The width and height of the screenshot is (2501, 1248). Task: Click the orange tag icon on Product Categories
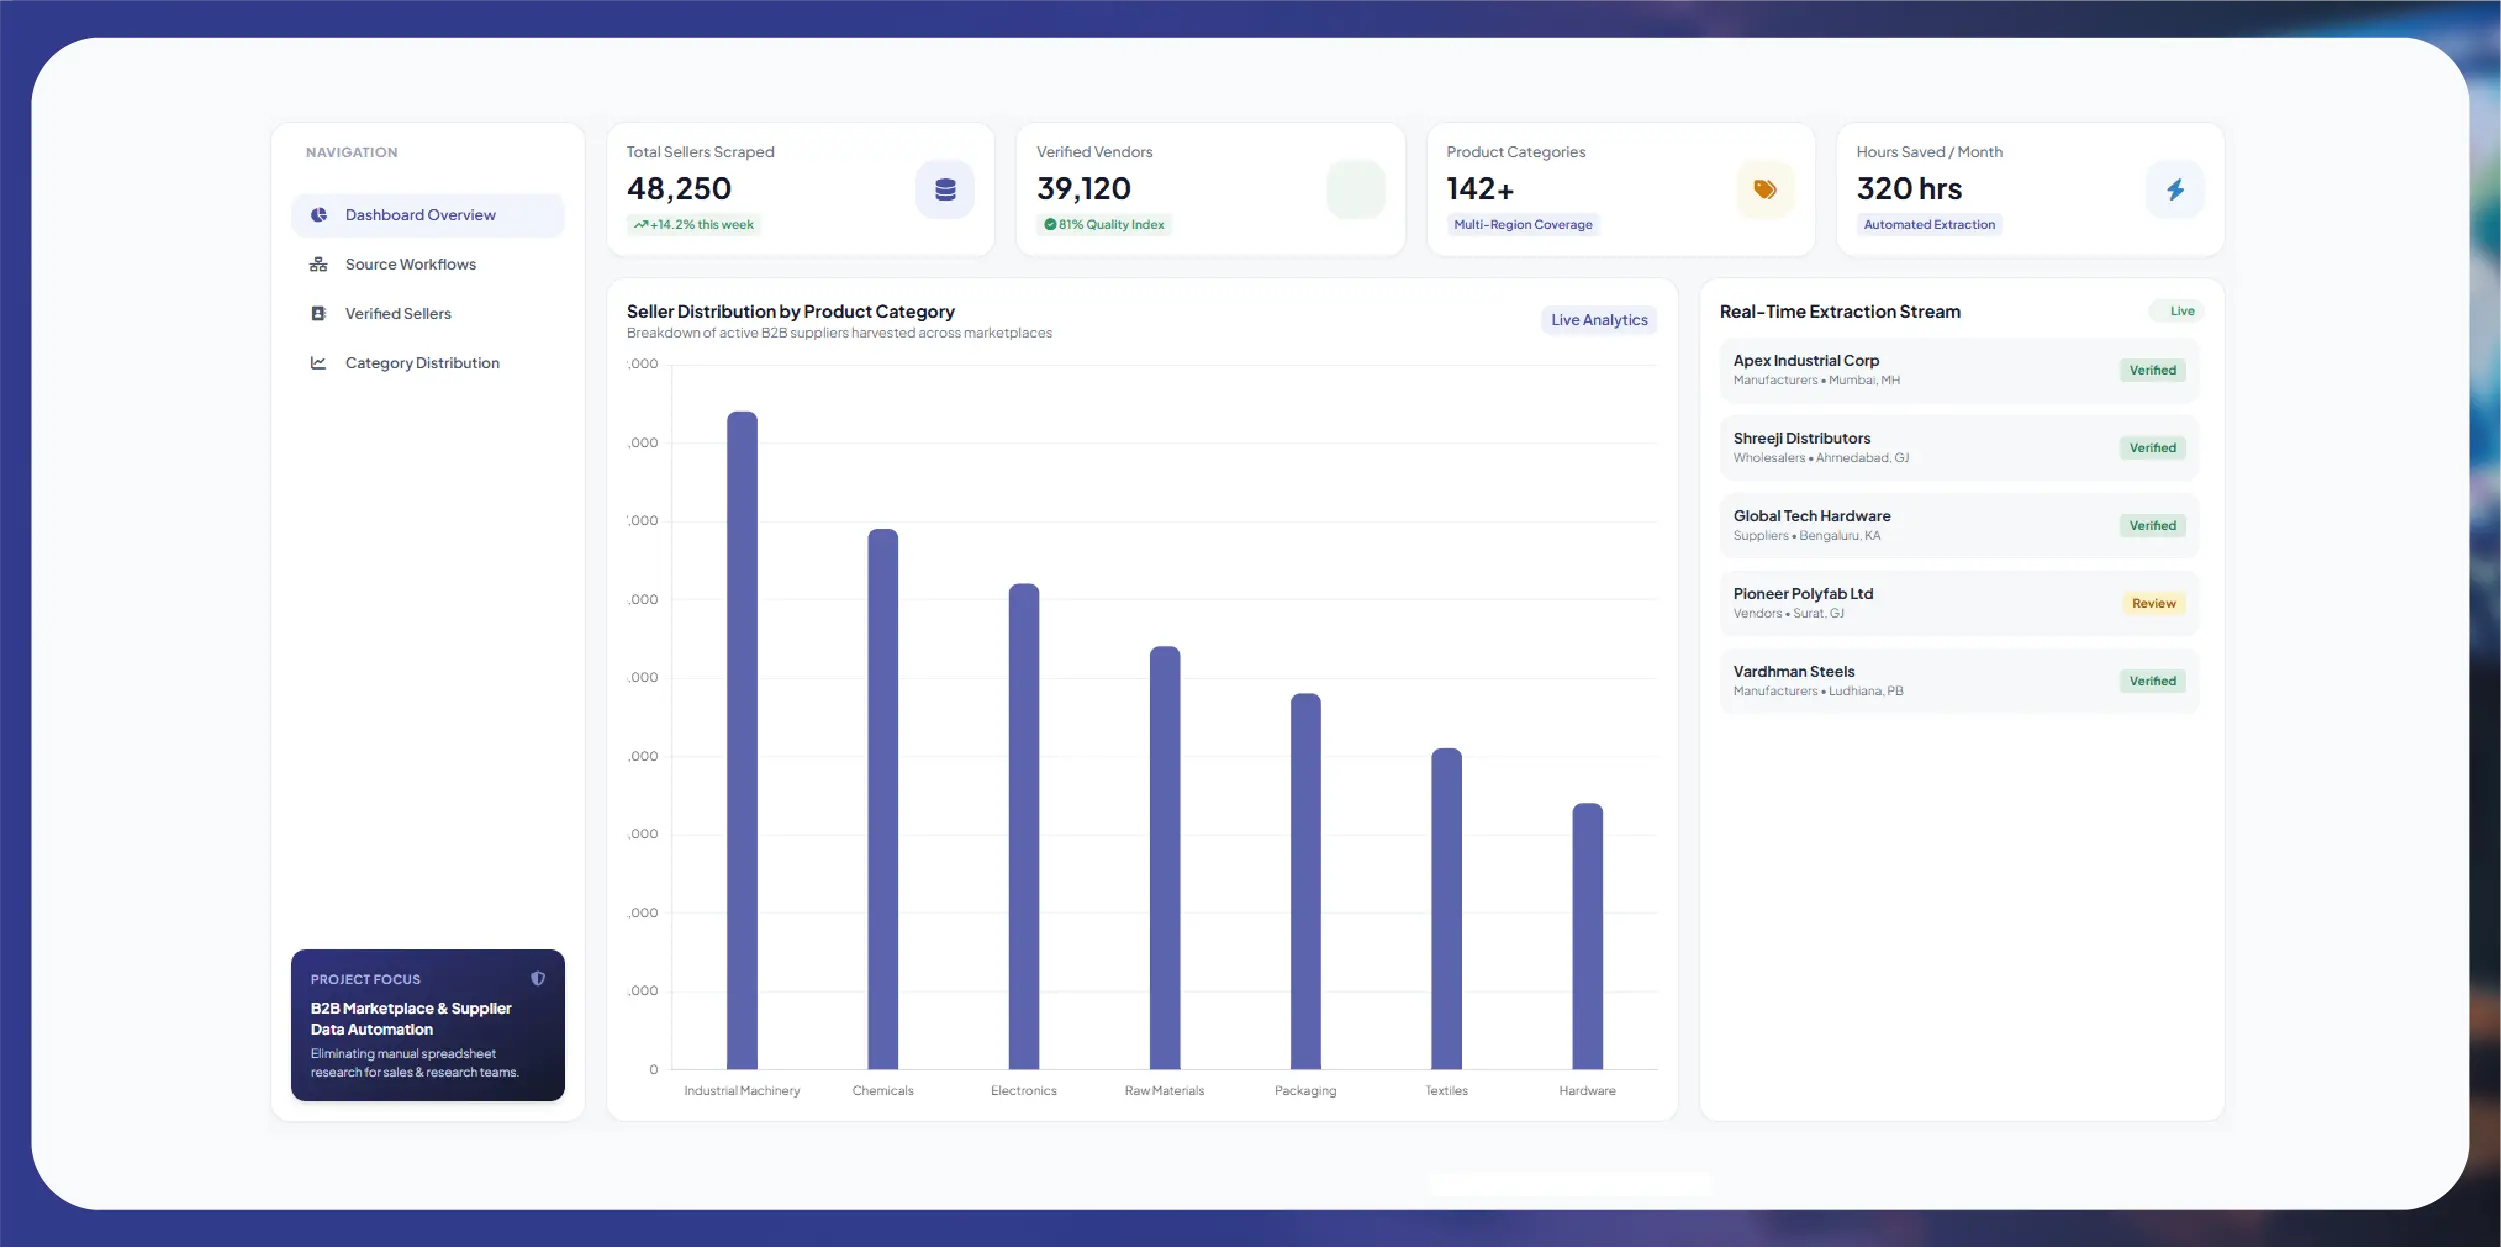pos(1765,189)
